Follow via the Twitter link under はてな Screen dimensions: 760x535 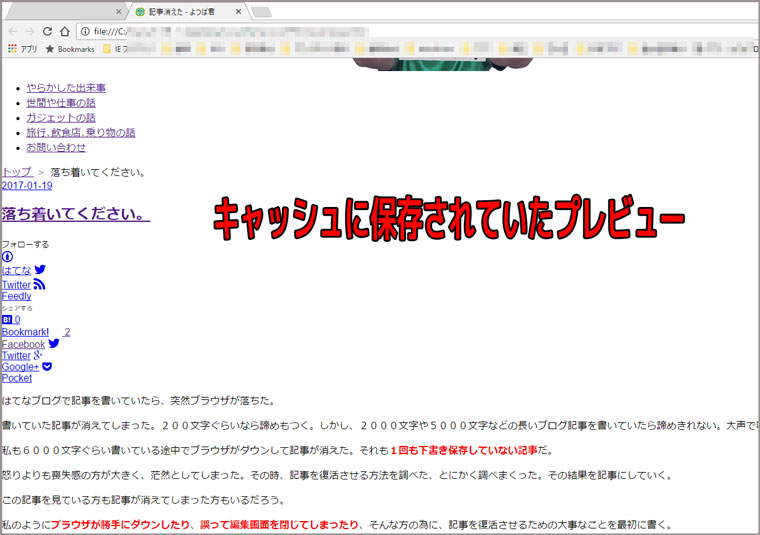click(x=16, y=285)
